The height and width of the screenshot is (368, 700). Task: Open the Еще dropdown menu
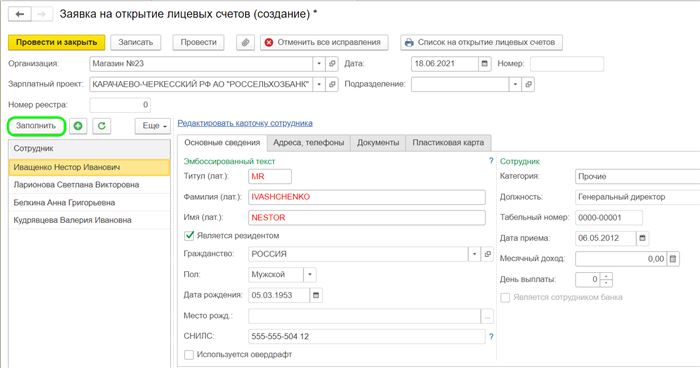(153, 126)
